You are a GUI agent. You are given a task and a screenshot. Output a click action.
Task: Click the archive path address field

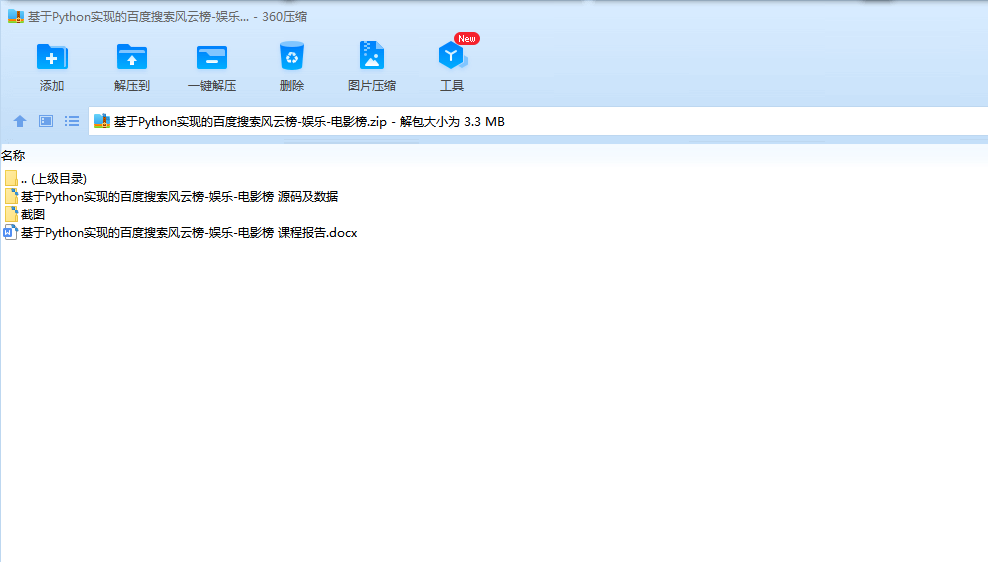click(x=538, y=121)
